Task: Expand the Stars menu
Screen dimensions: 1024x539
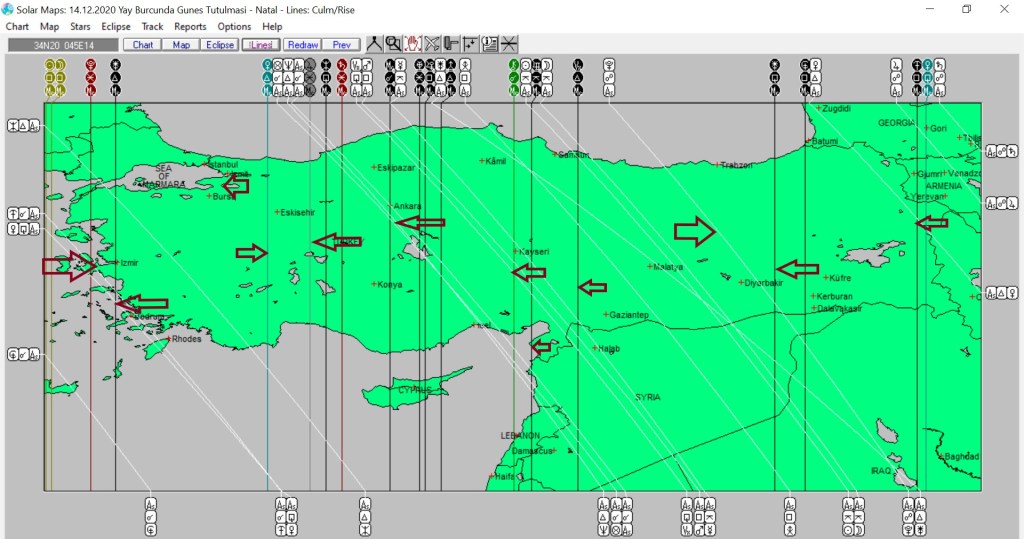Action: [80, 27]
